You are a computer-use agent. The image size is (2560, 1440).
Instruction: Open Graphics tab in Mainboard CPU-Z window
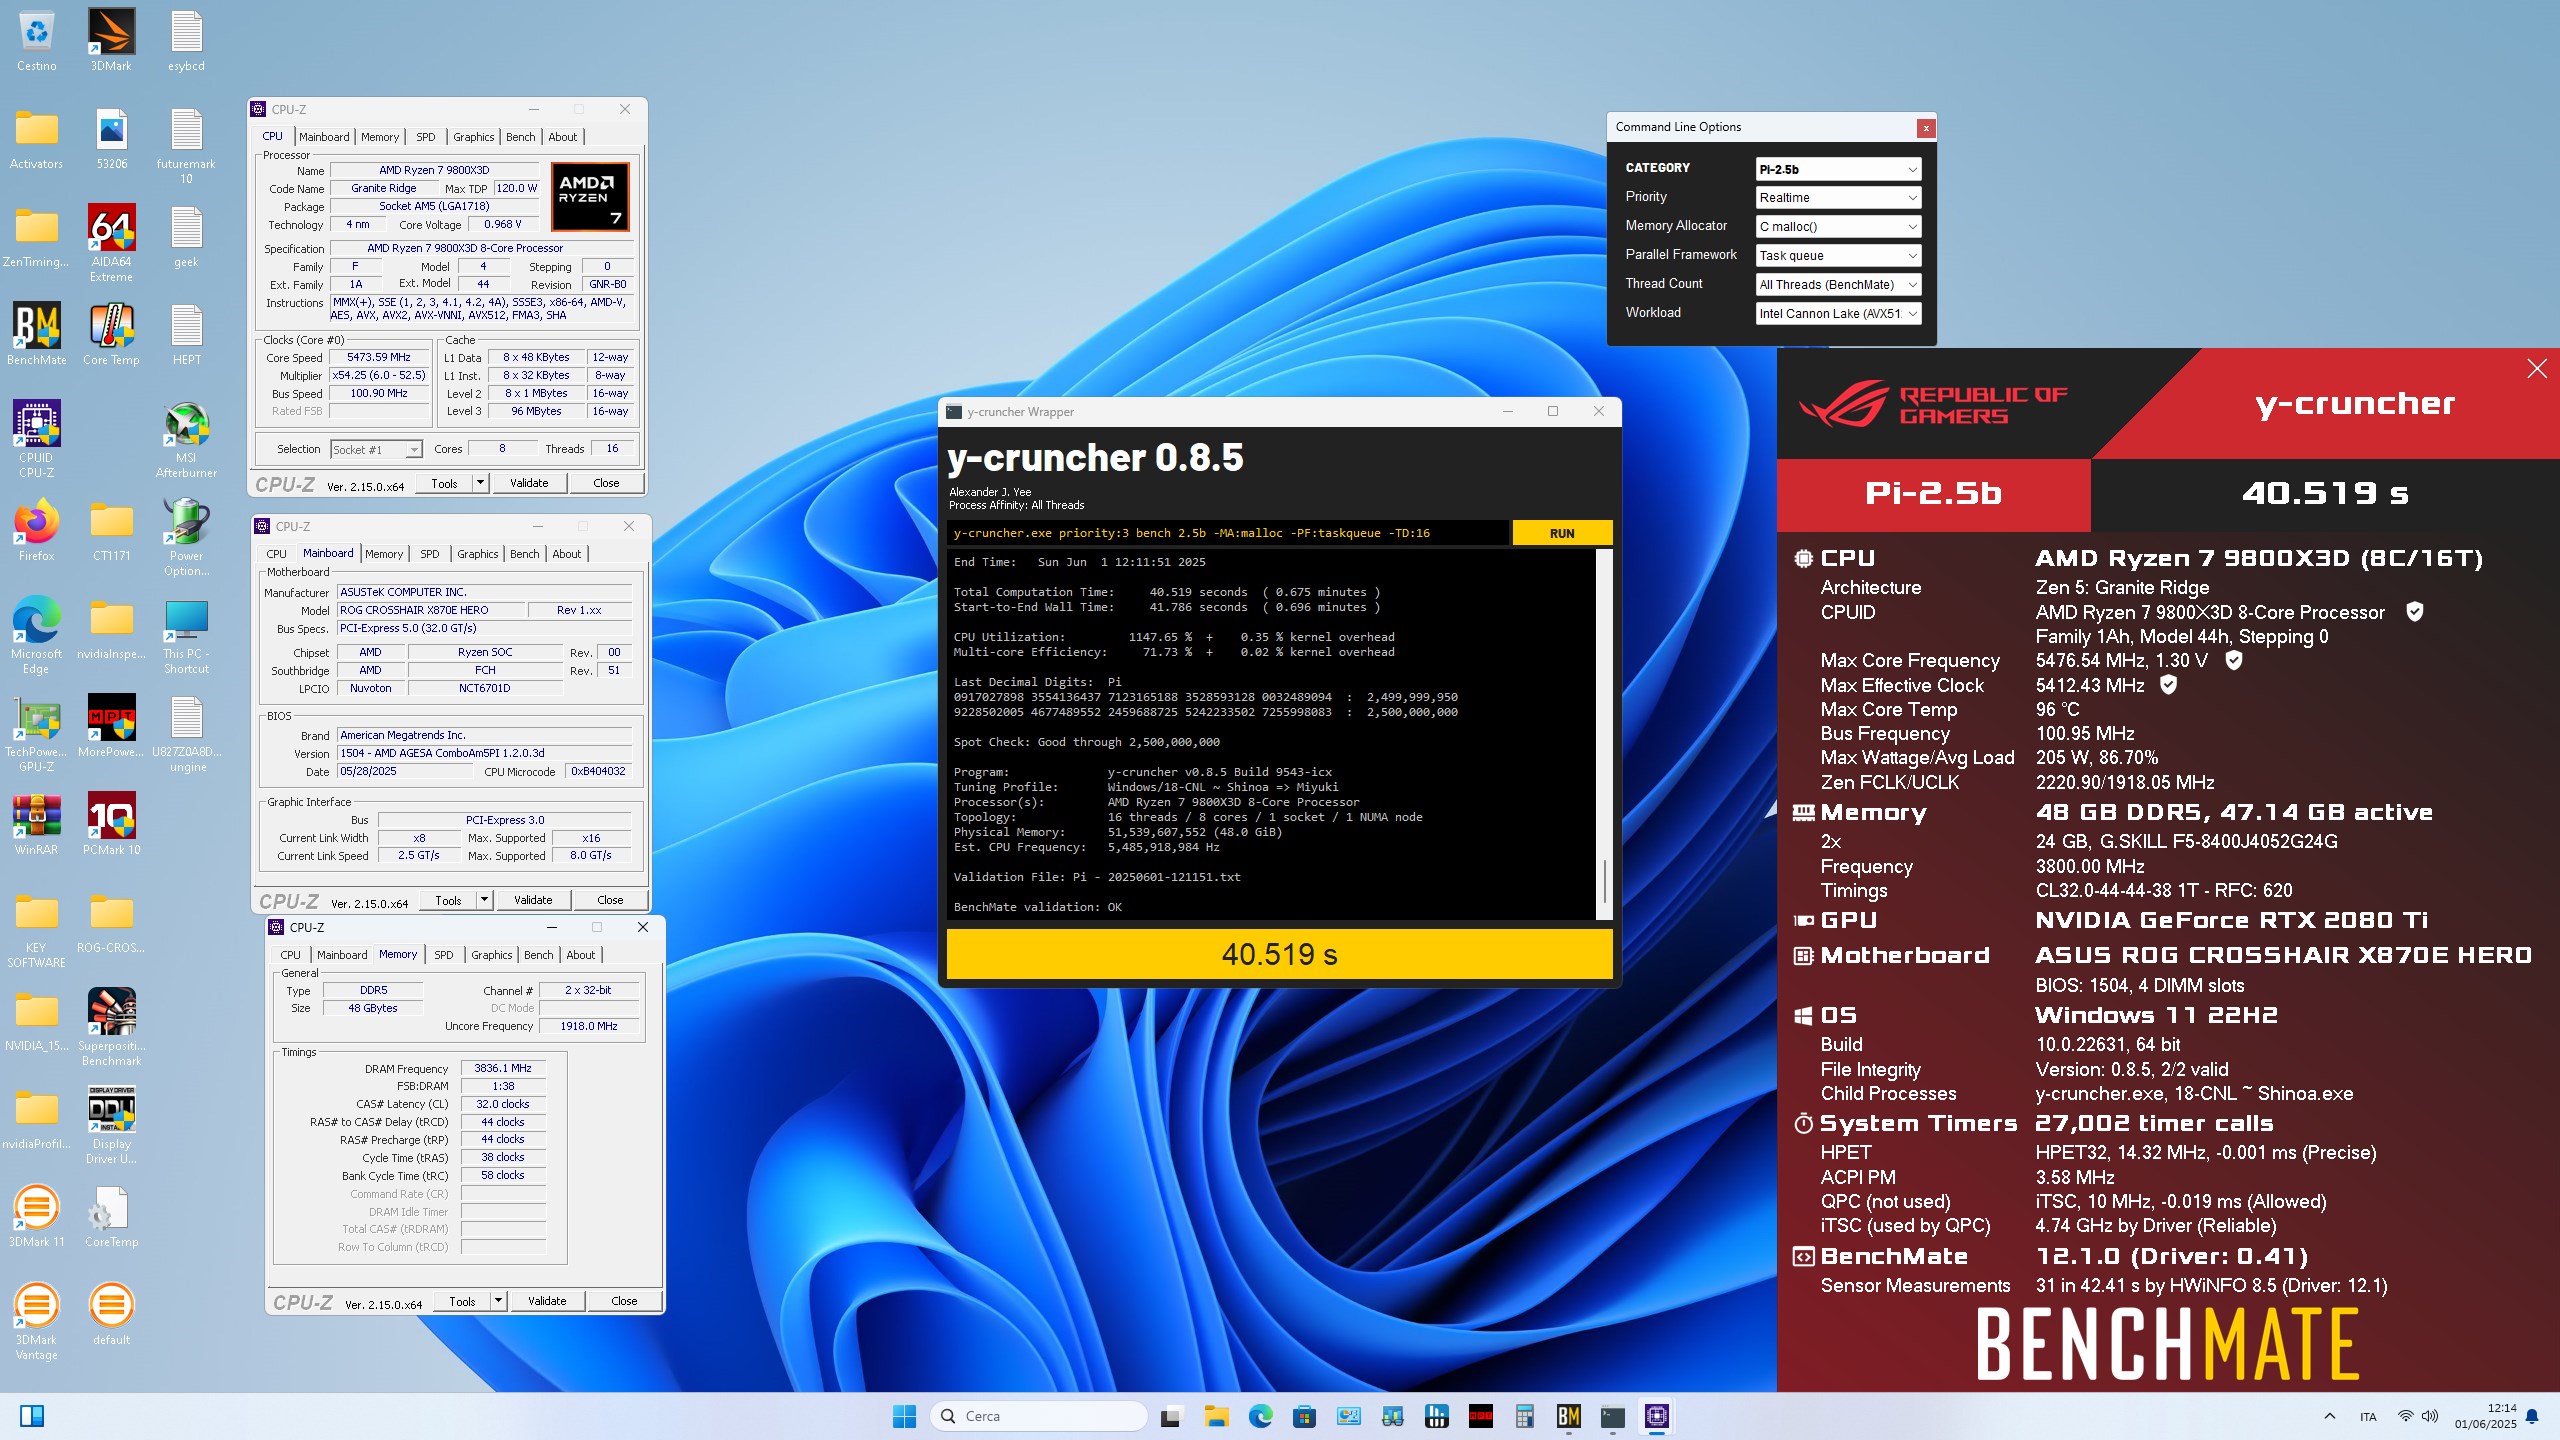coord(477,554)
